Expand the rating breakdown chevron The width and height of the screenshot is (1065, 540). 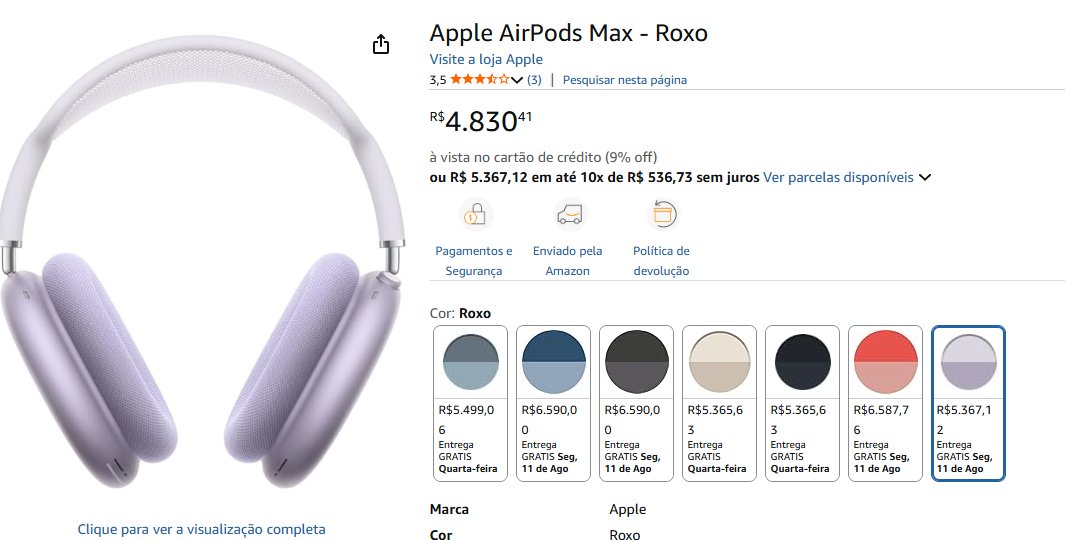coord(517,80)
